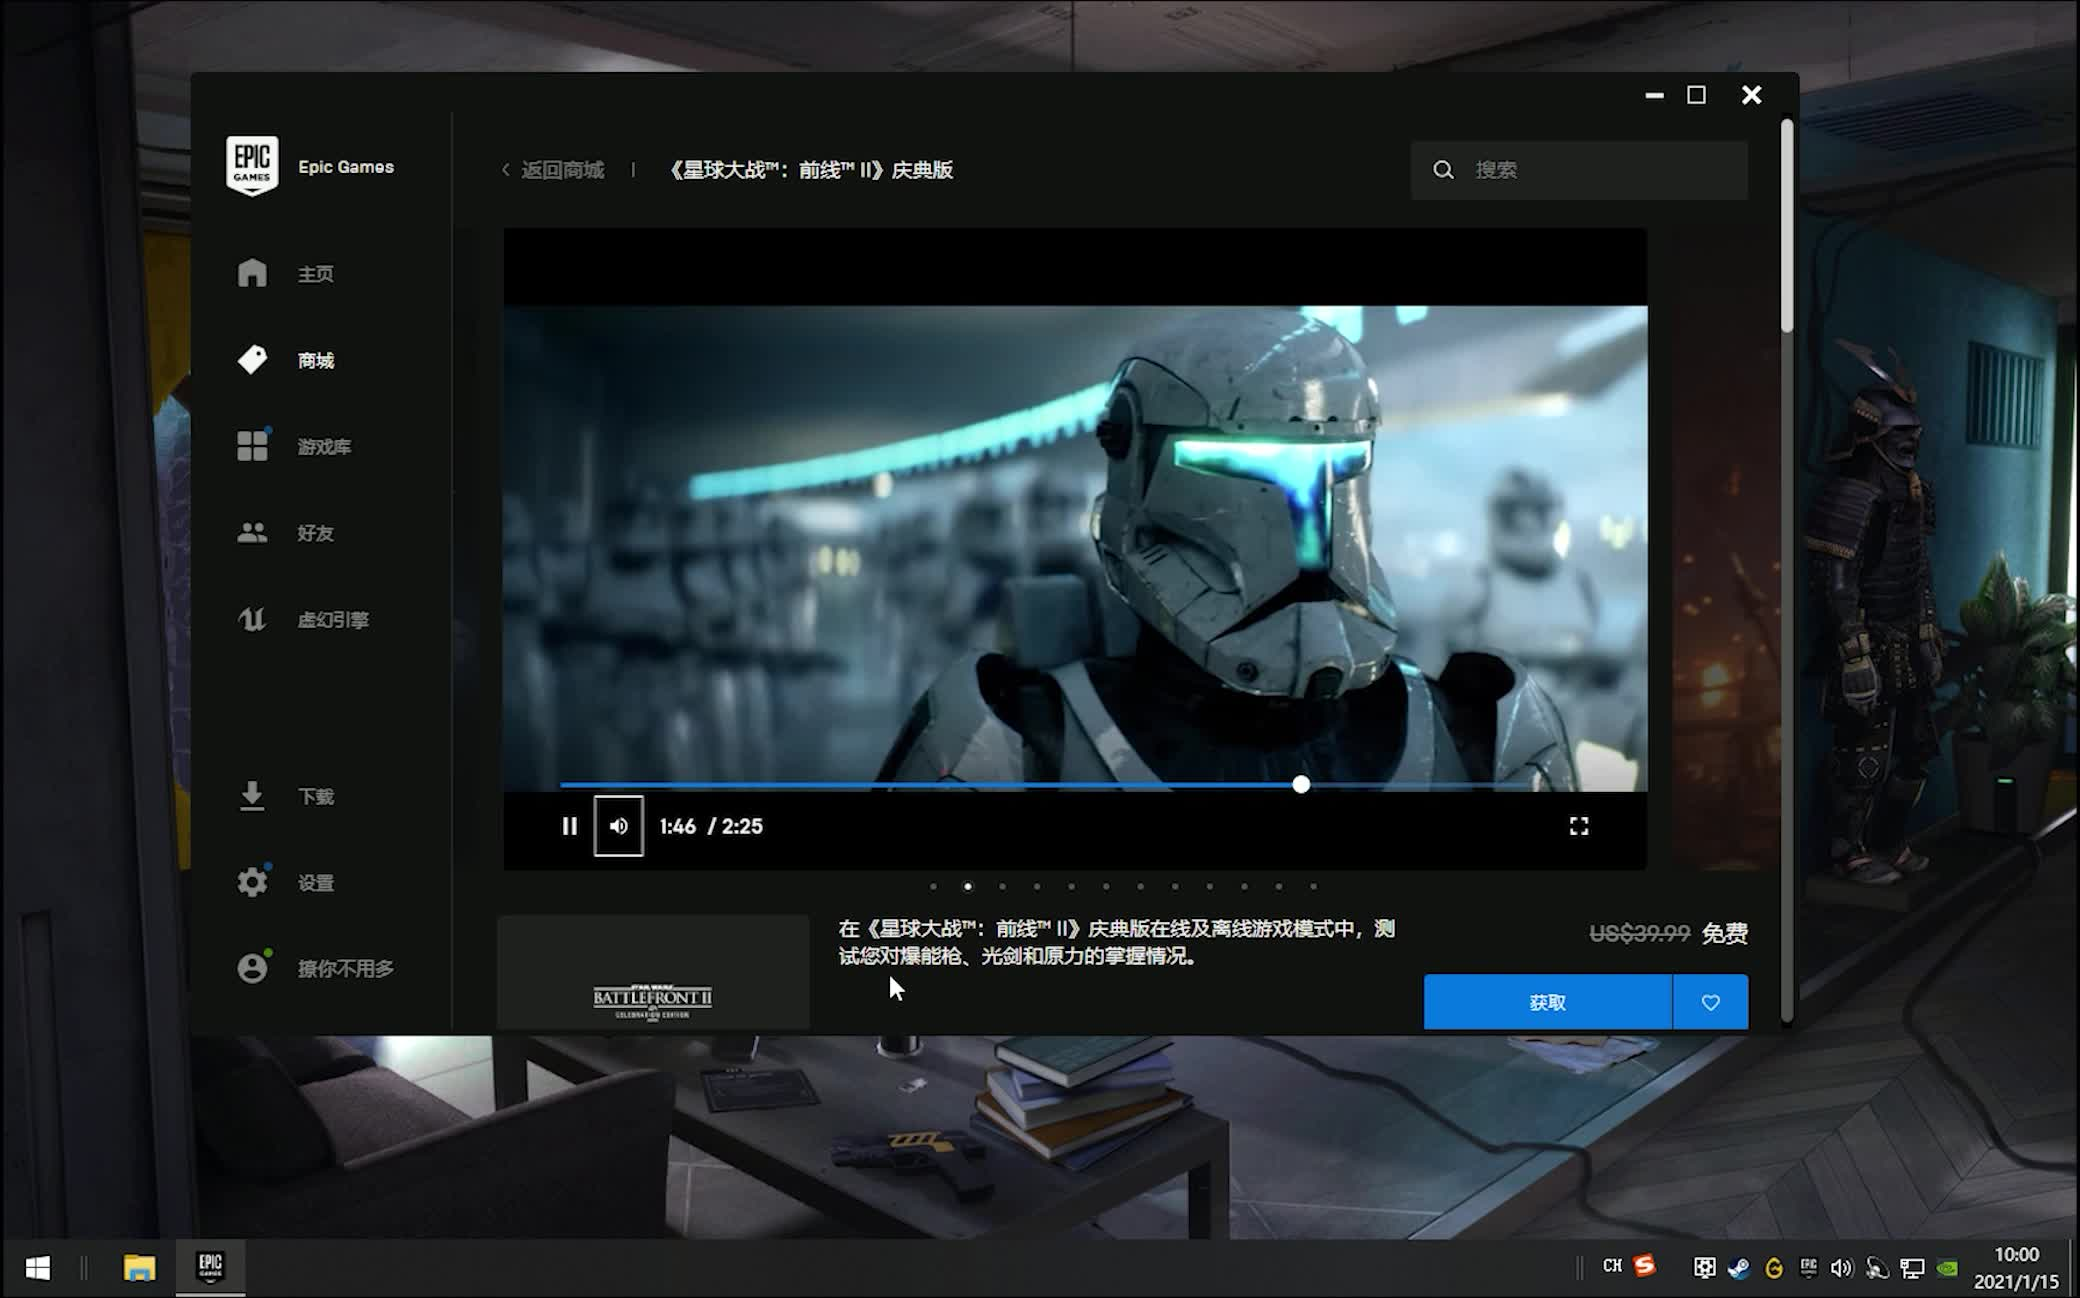2080x1298 pixels.
Task: Select the second carousel dot
Action: (x=967, y=886)
